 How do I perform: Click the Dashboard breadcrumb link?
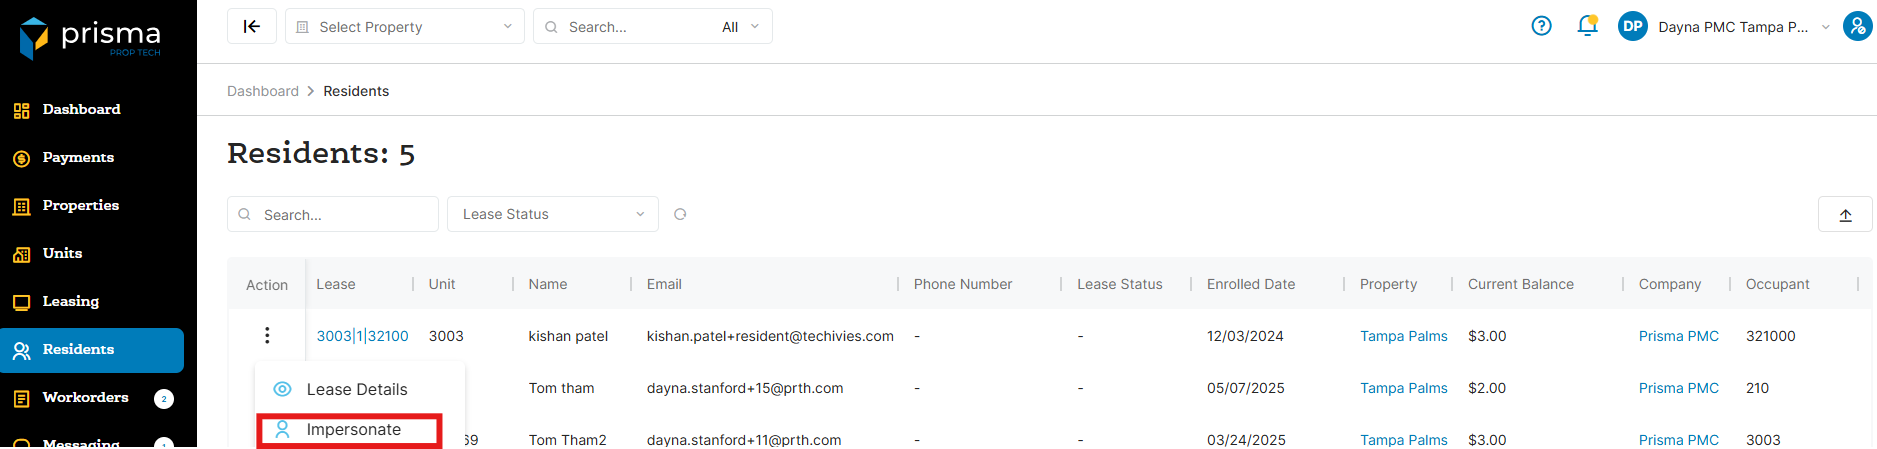(263, 91)
